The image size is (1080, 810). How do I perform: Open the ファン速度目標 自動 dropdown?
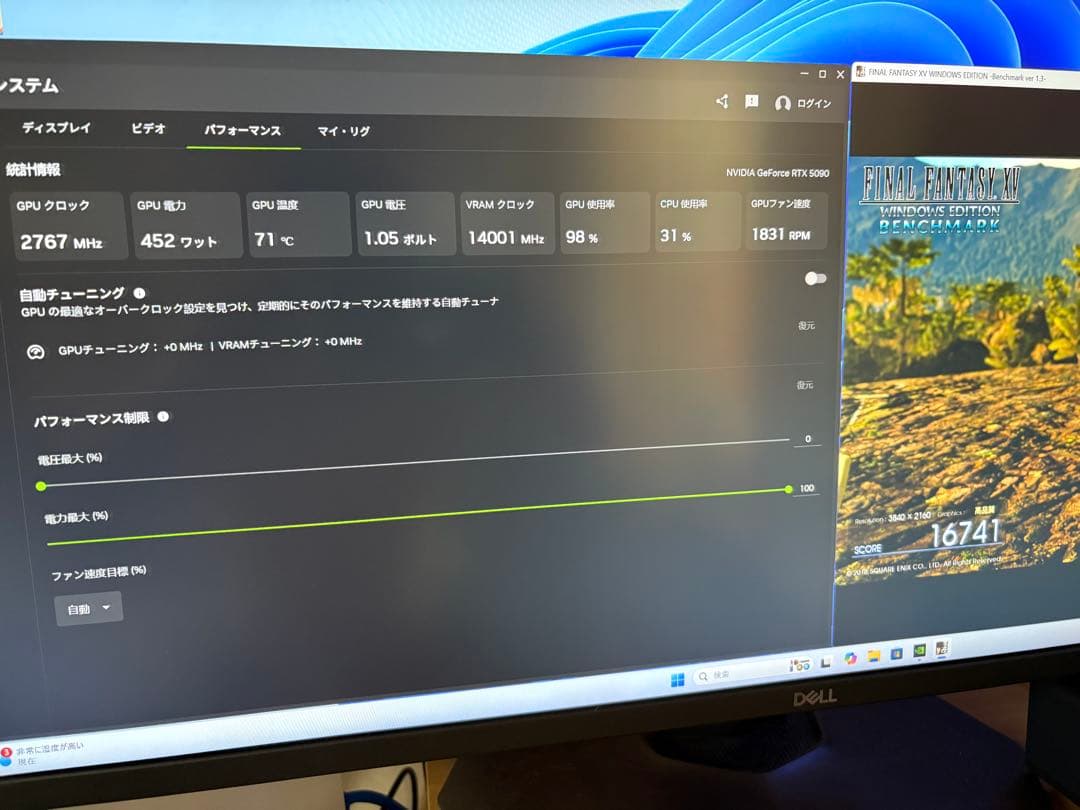(88, 608)
